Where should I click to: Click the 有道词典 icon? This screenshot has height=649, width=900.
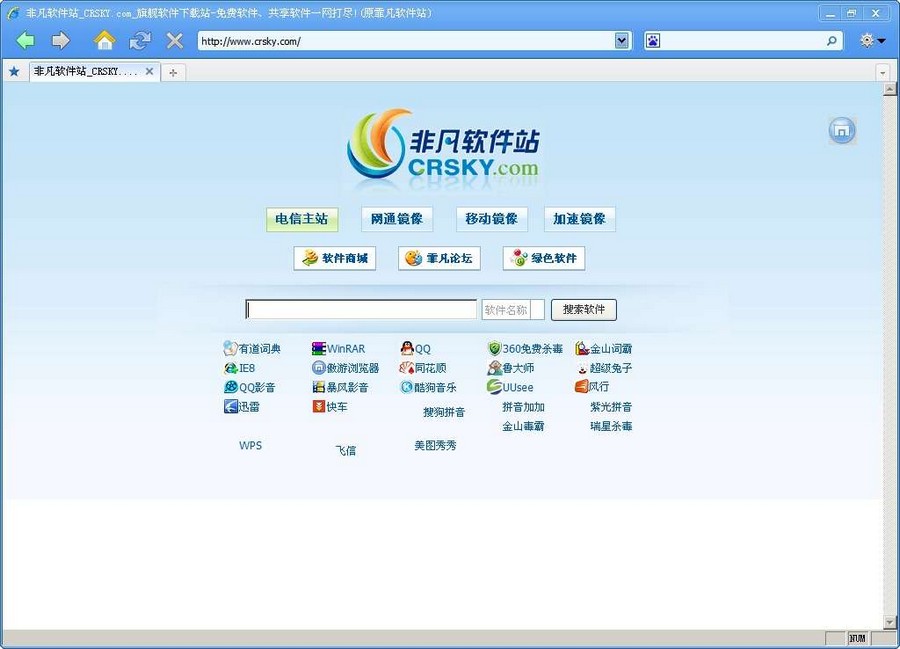(x=230, y=348)
